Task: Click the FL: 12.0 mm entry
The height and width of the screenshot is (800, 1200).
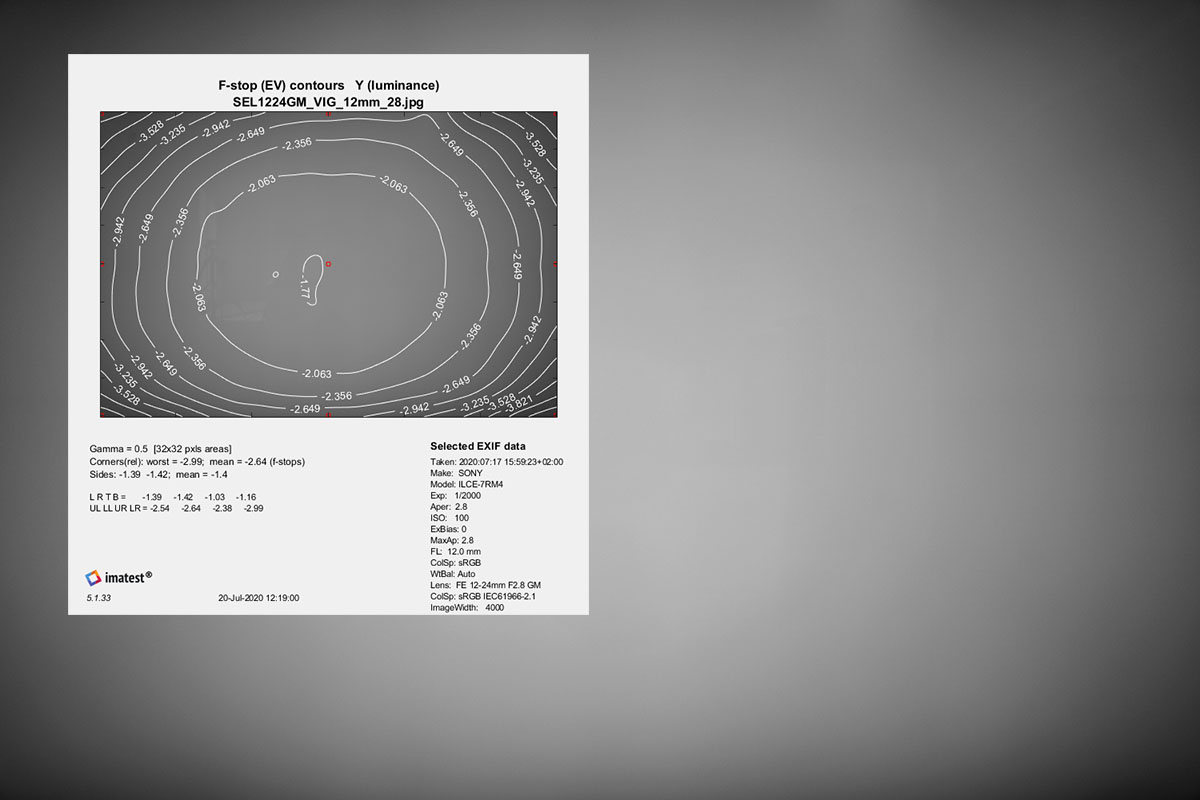Action: coord(455,551)
